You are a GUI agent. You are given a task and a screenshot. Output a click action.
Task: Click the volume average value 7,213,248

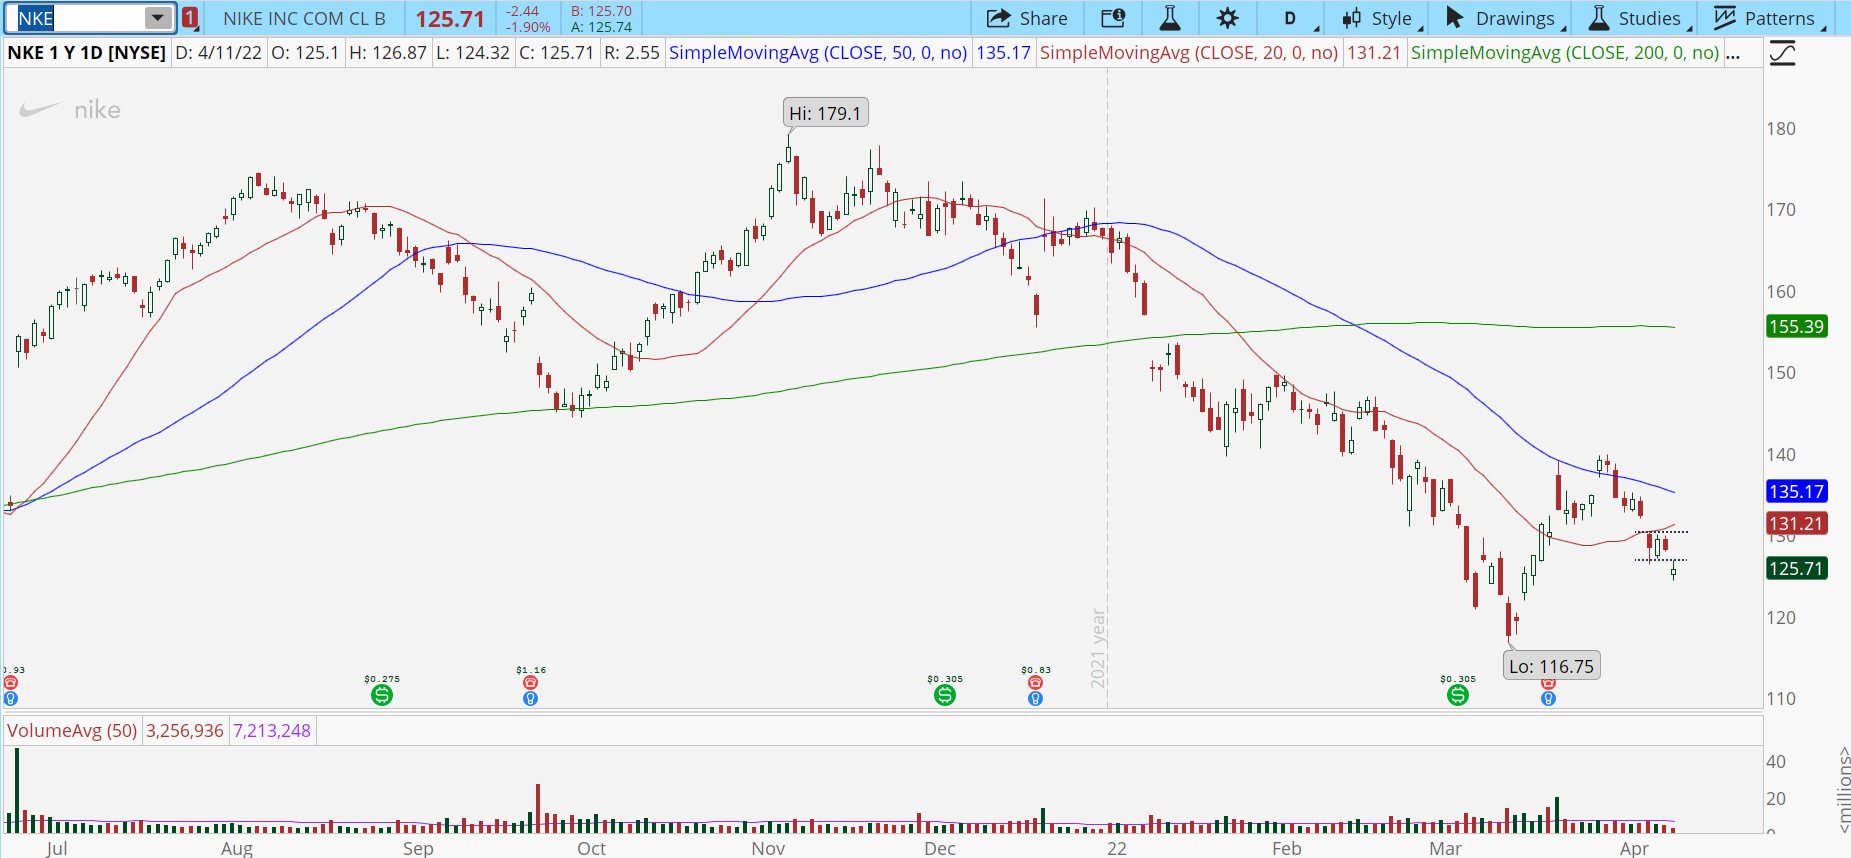point(272,731)
